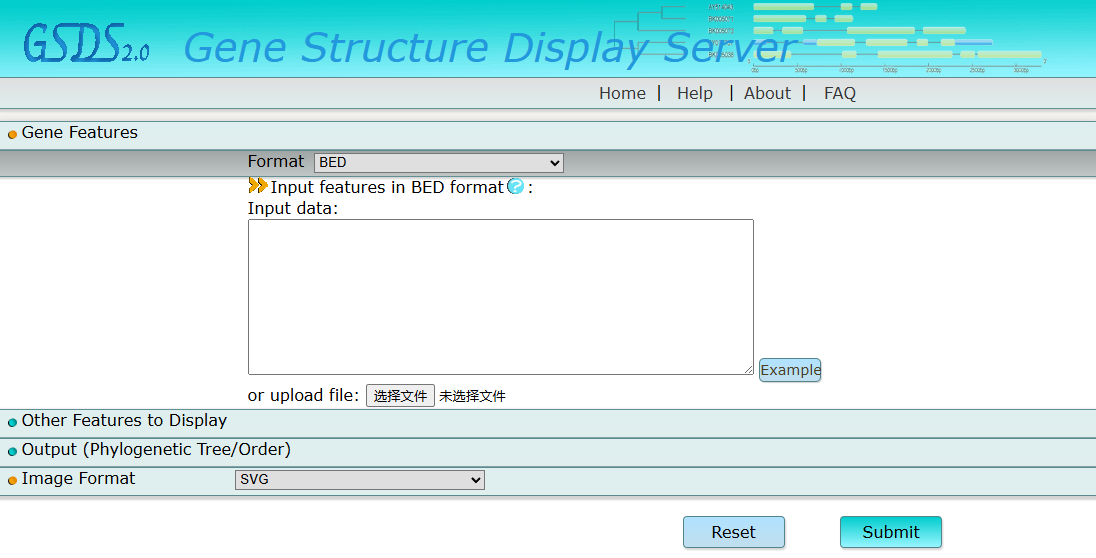Open the Image Format dropdown showing SVG
This screenshot has width=1096, height=558.
pyautogui.click(x=359, y=480)
